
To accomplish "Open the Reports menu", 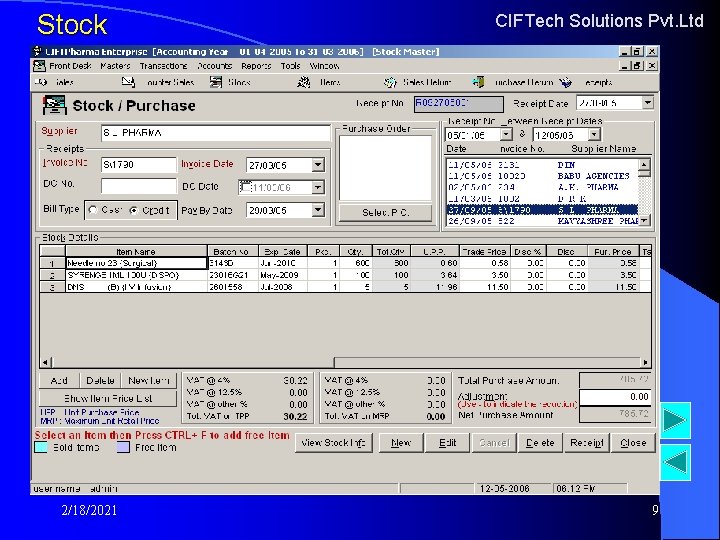I will tap(256, 66).
